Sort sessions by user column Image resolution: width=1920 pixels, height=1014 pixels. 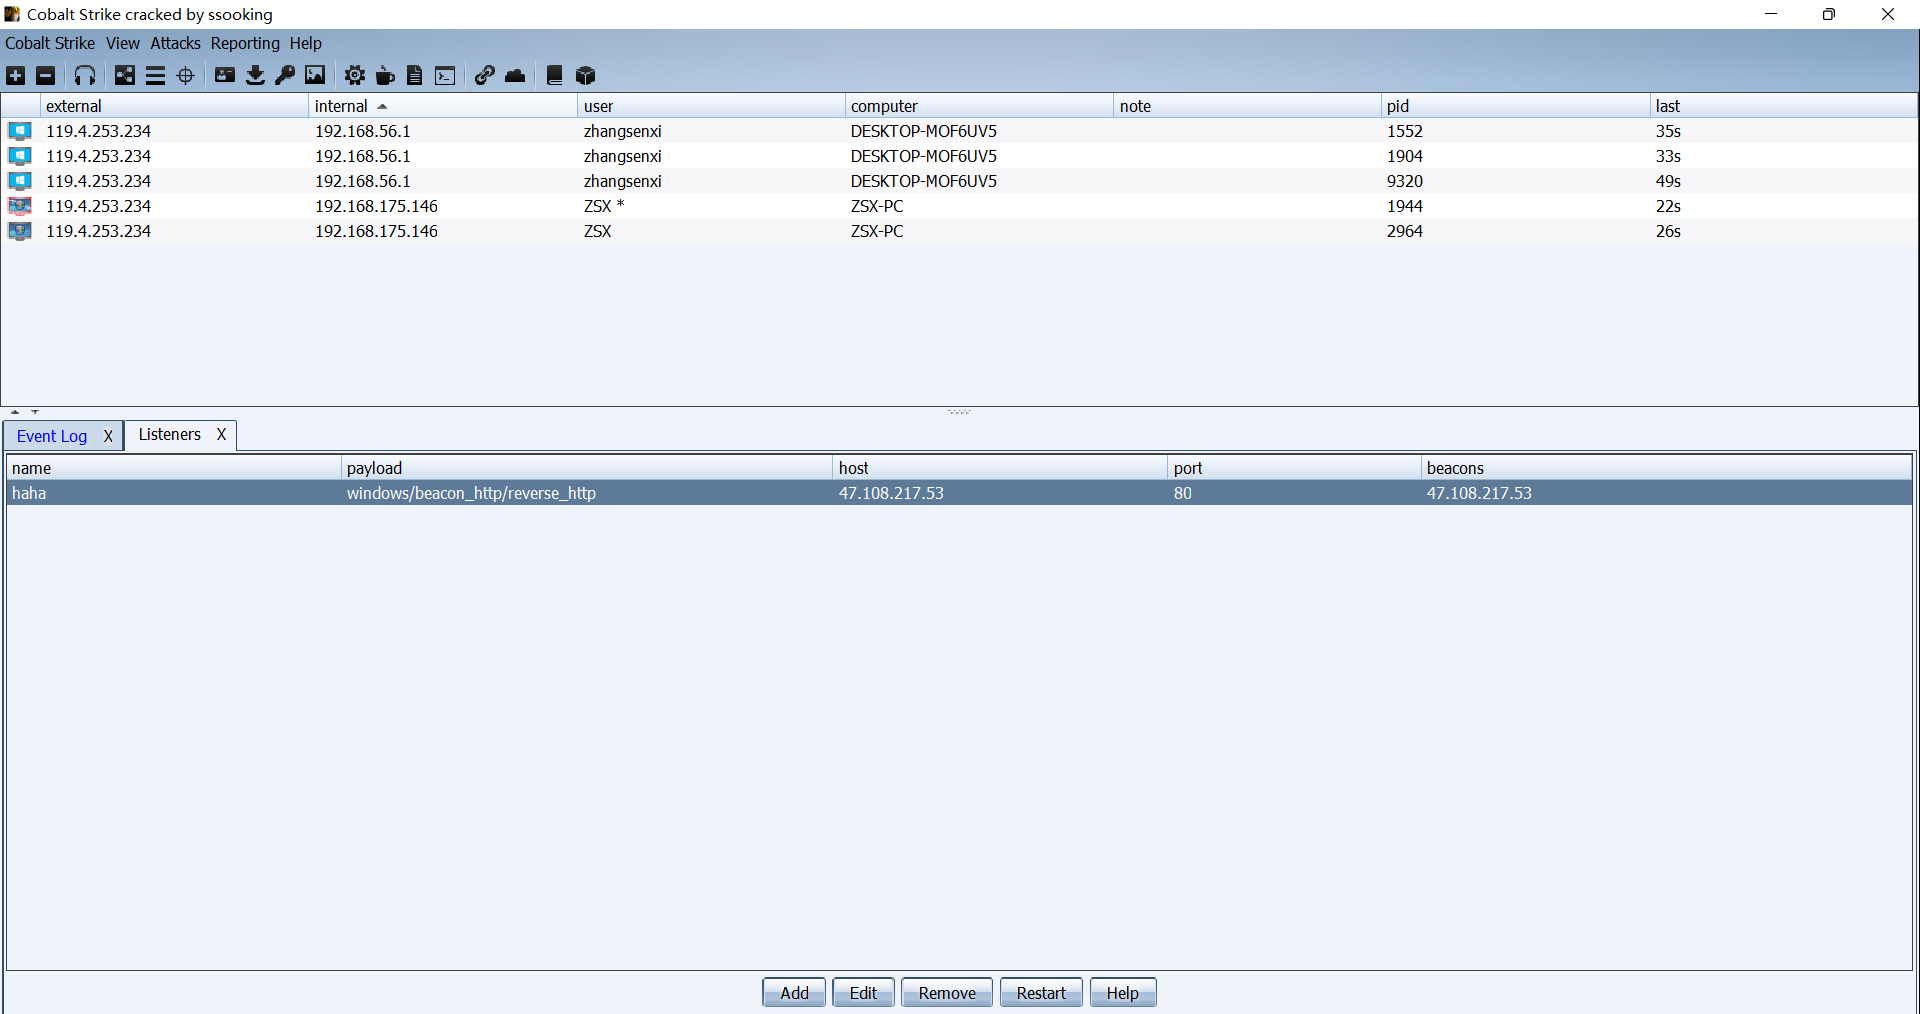(712, 106)
